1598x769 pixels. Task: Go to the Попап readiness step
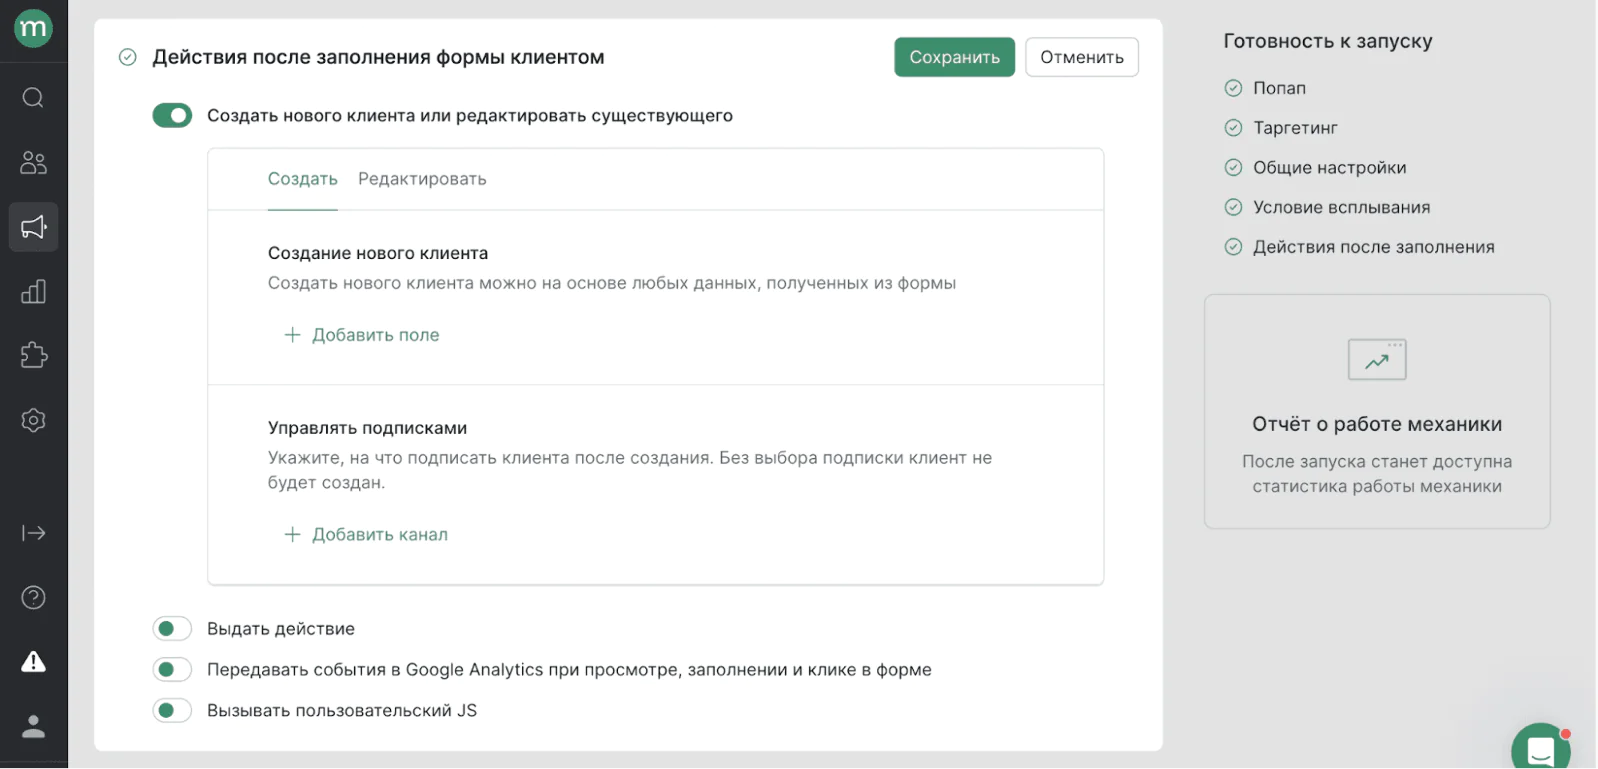pyautogui.click(x=1279, y=88)
